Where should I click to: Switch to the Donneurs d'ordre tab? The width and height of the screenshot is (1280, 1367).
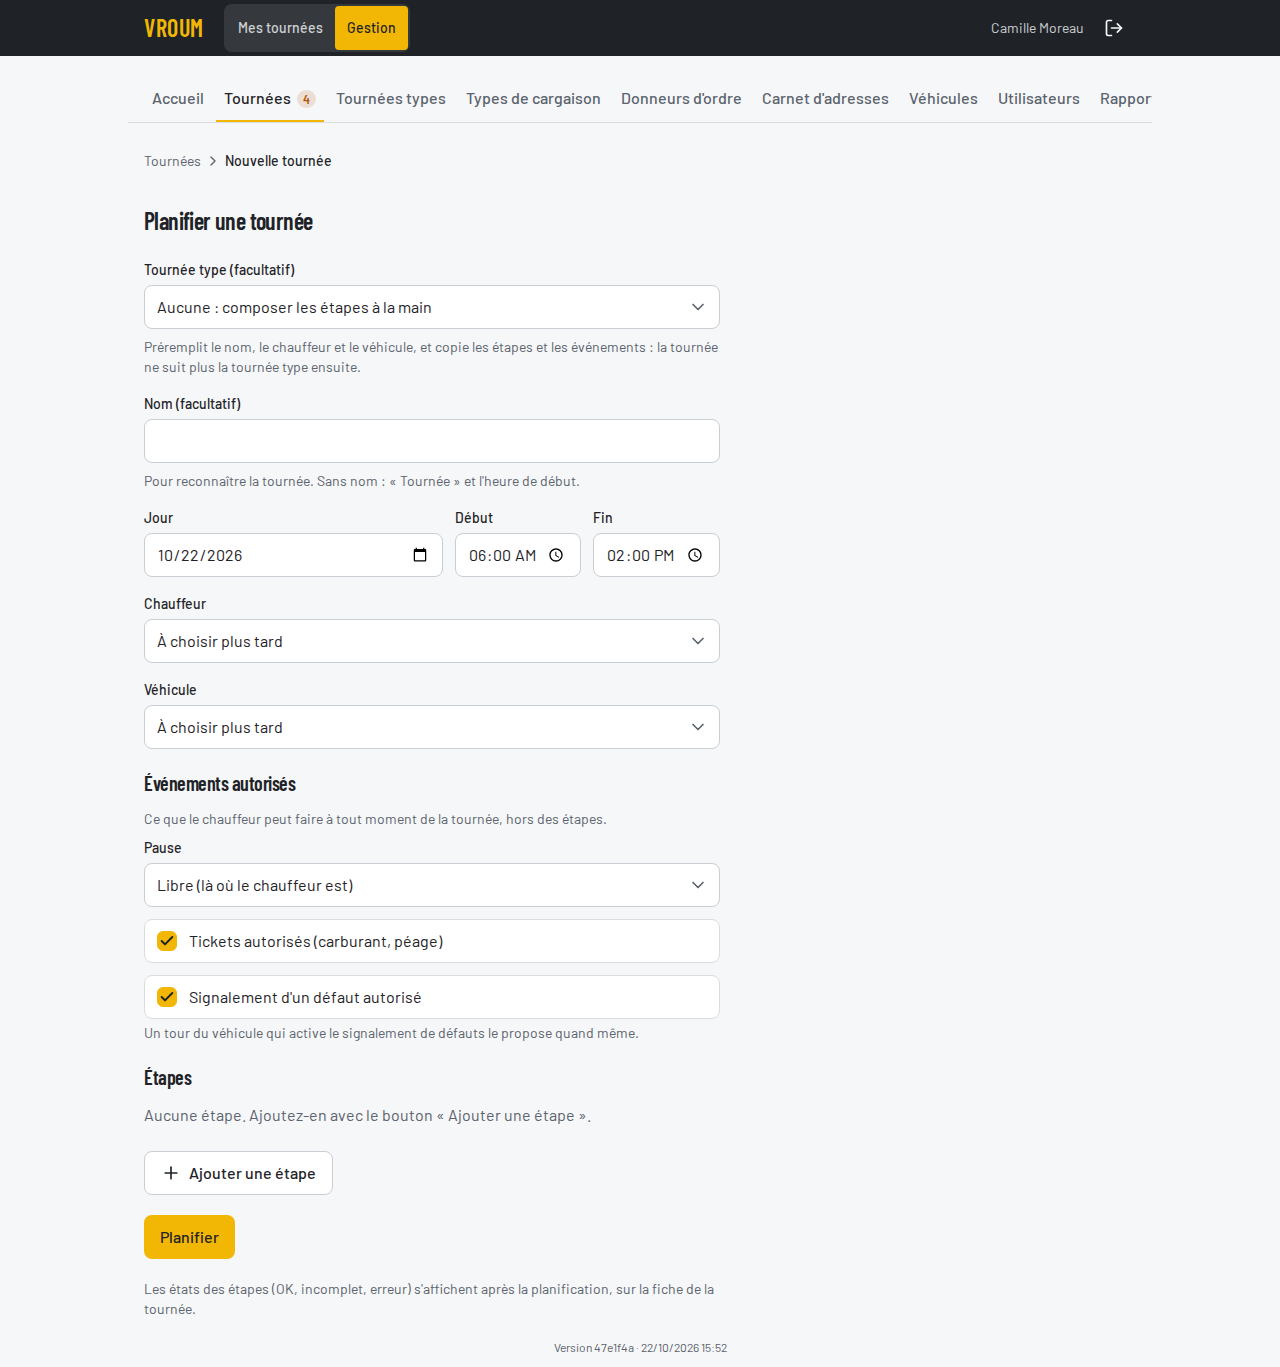pyautogui.click(x=681, y=99)
